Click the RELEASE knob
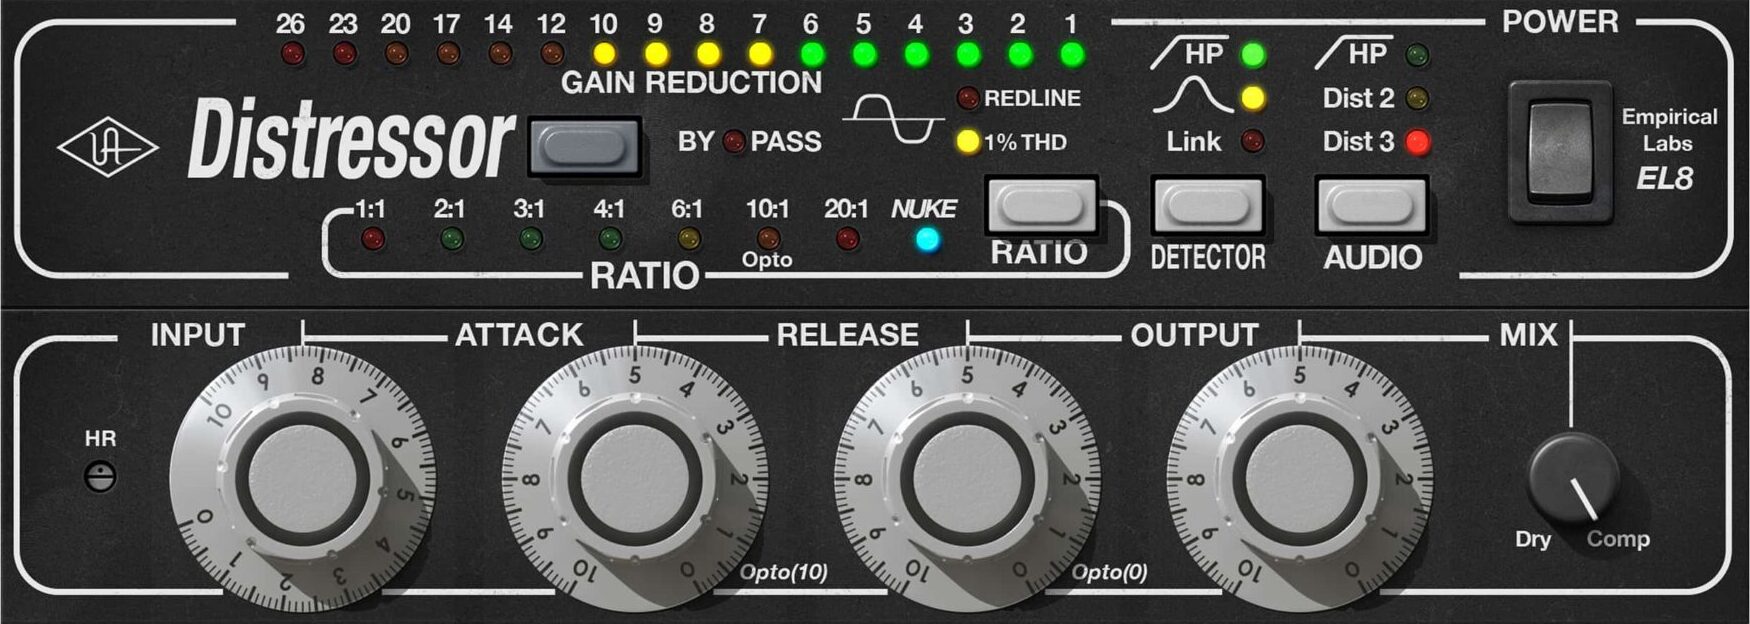 coord(967,479)
